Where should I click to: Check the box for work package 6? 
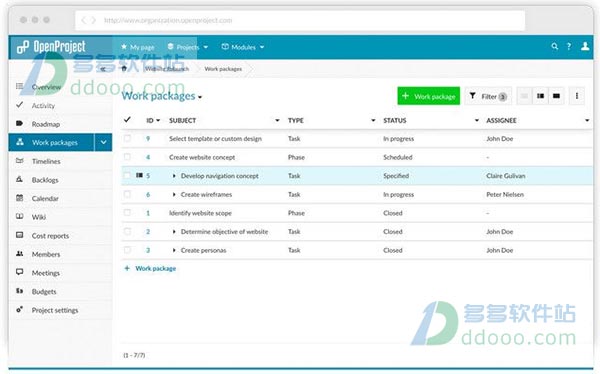(x=127, y=194)
